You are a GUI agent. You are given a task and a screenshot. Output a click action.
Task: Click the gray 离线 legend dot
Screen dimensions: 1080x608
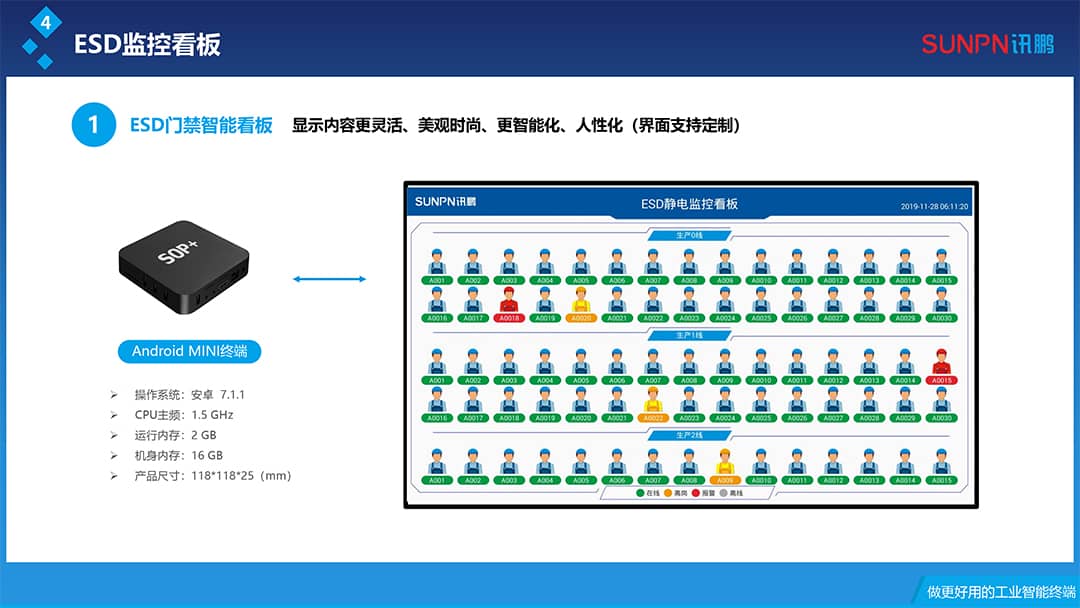tap(724, 494)
